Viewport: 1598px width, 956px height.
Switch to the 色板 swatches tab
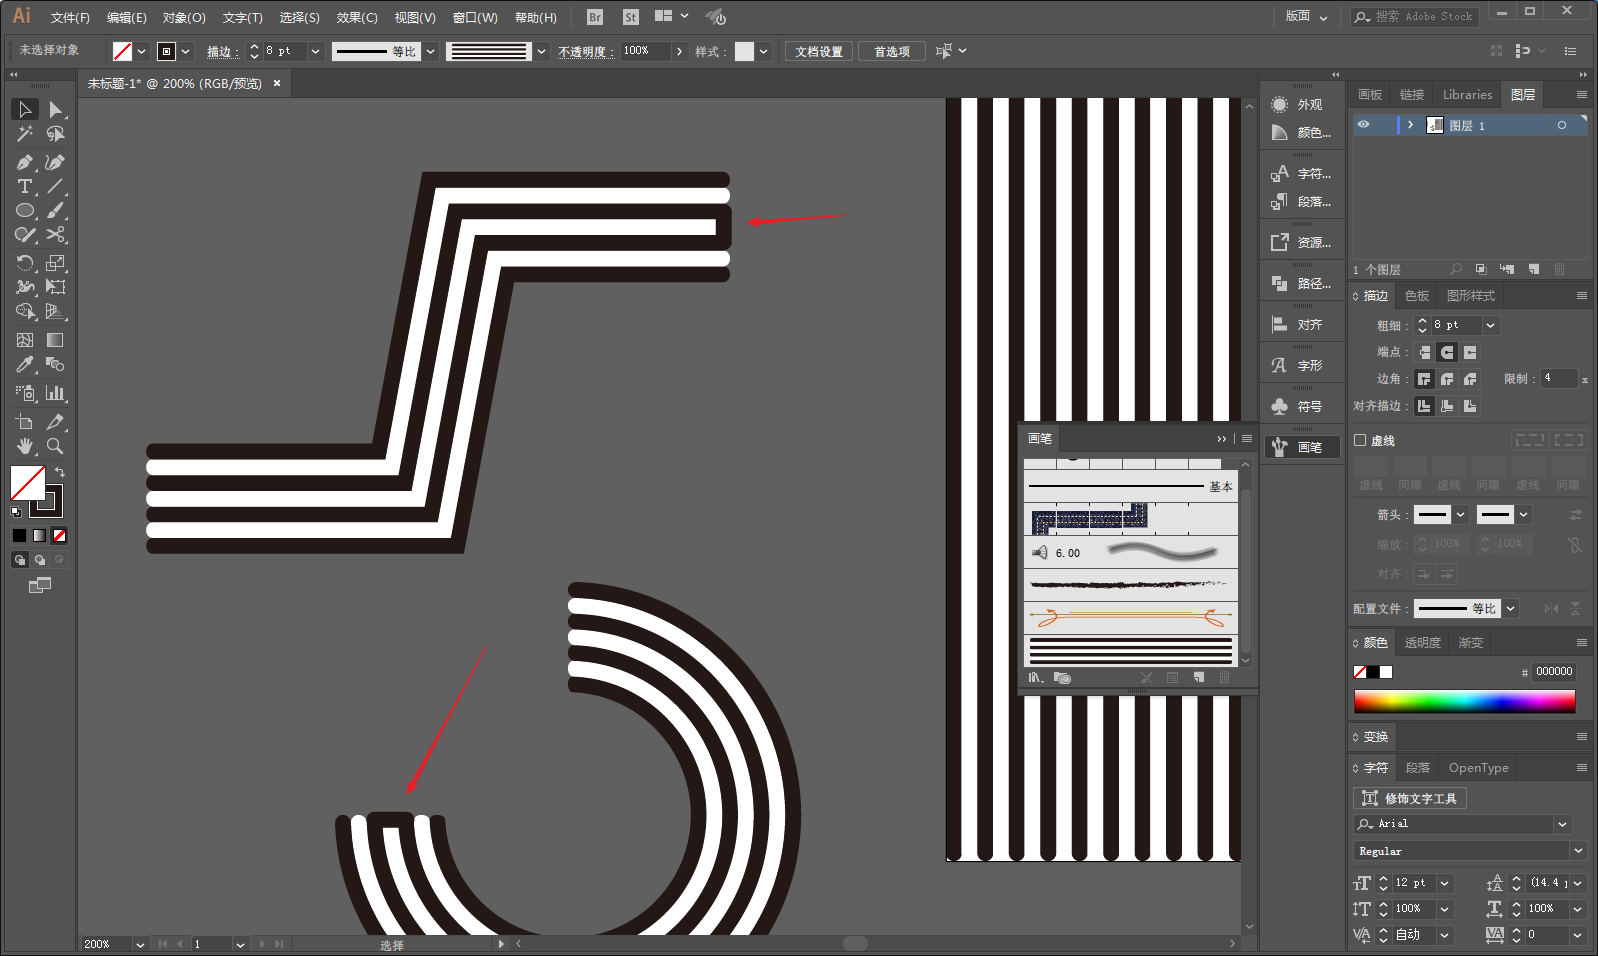pos(1417,296)
